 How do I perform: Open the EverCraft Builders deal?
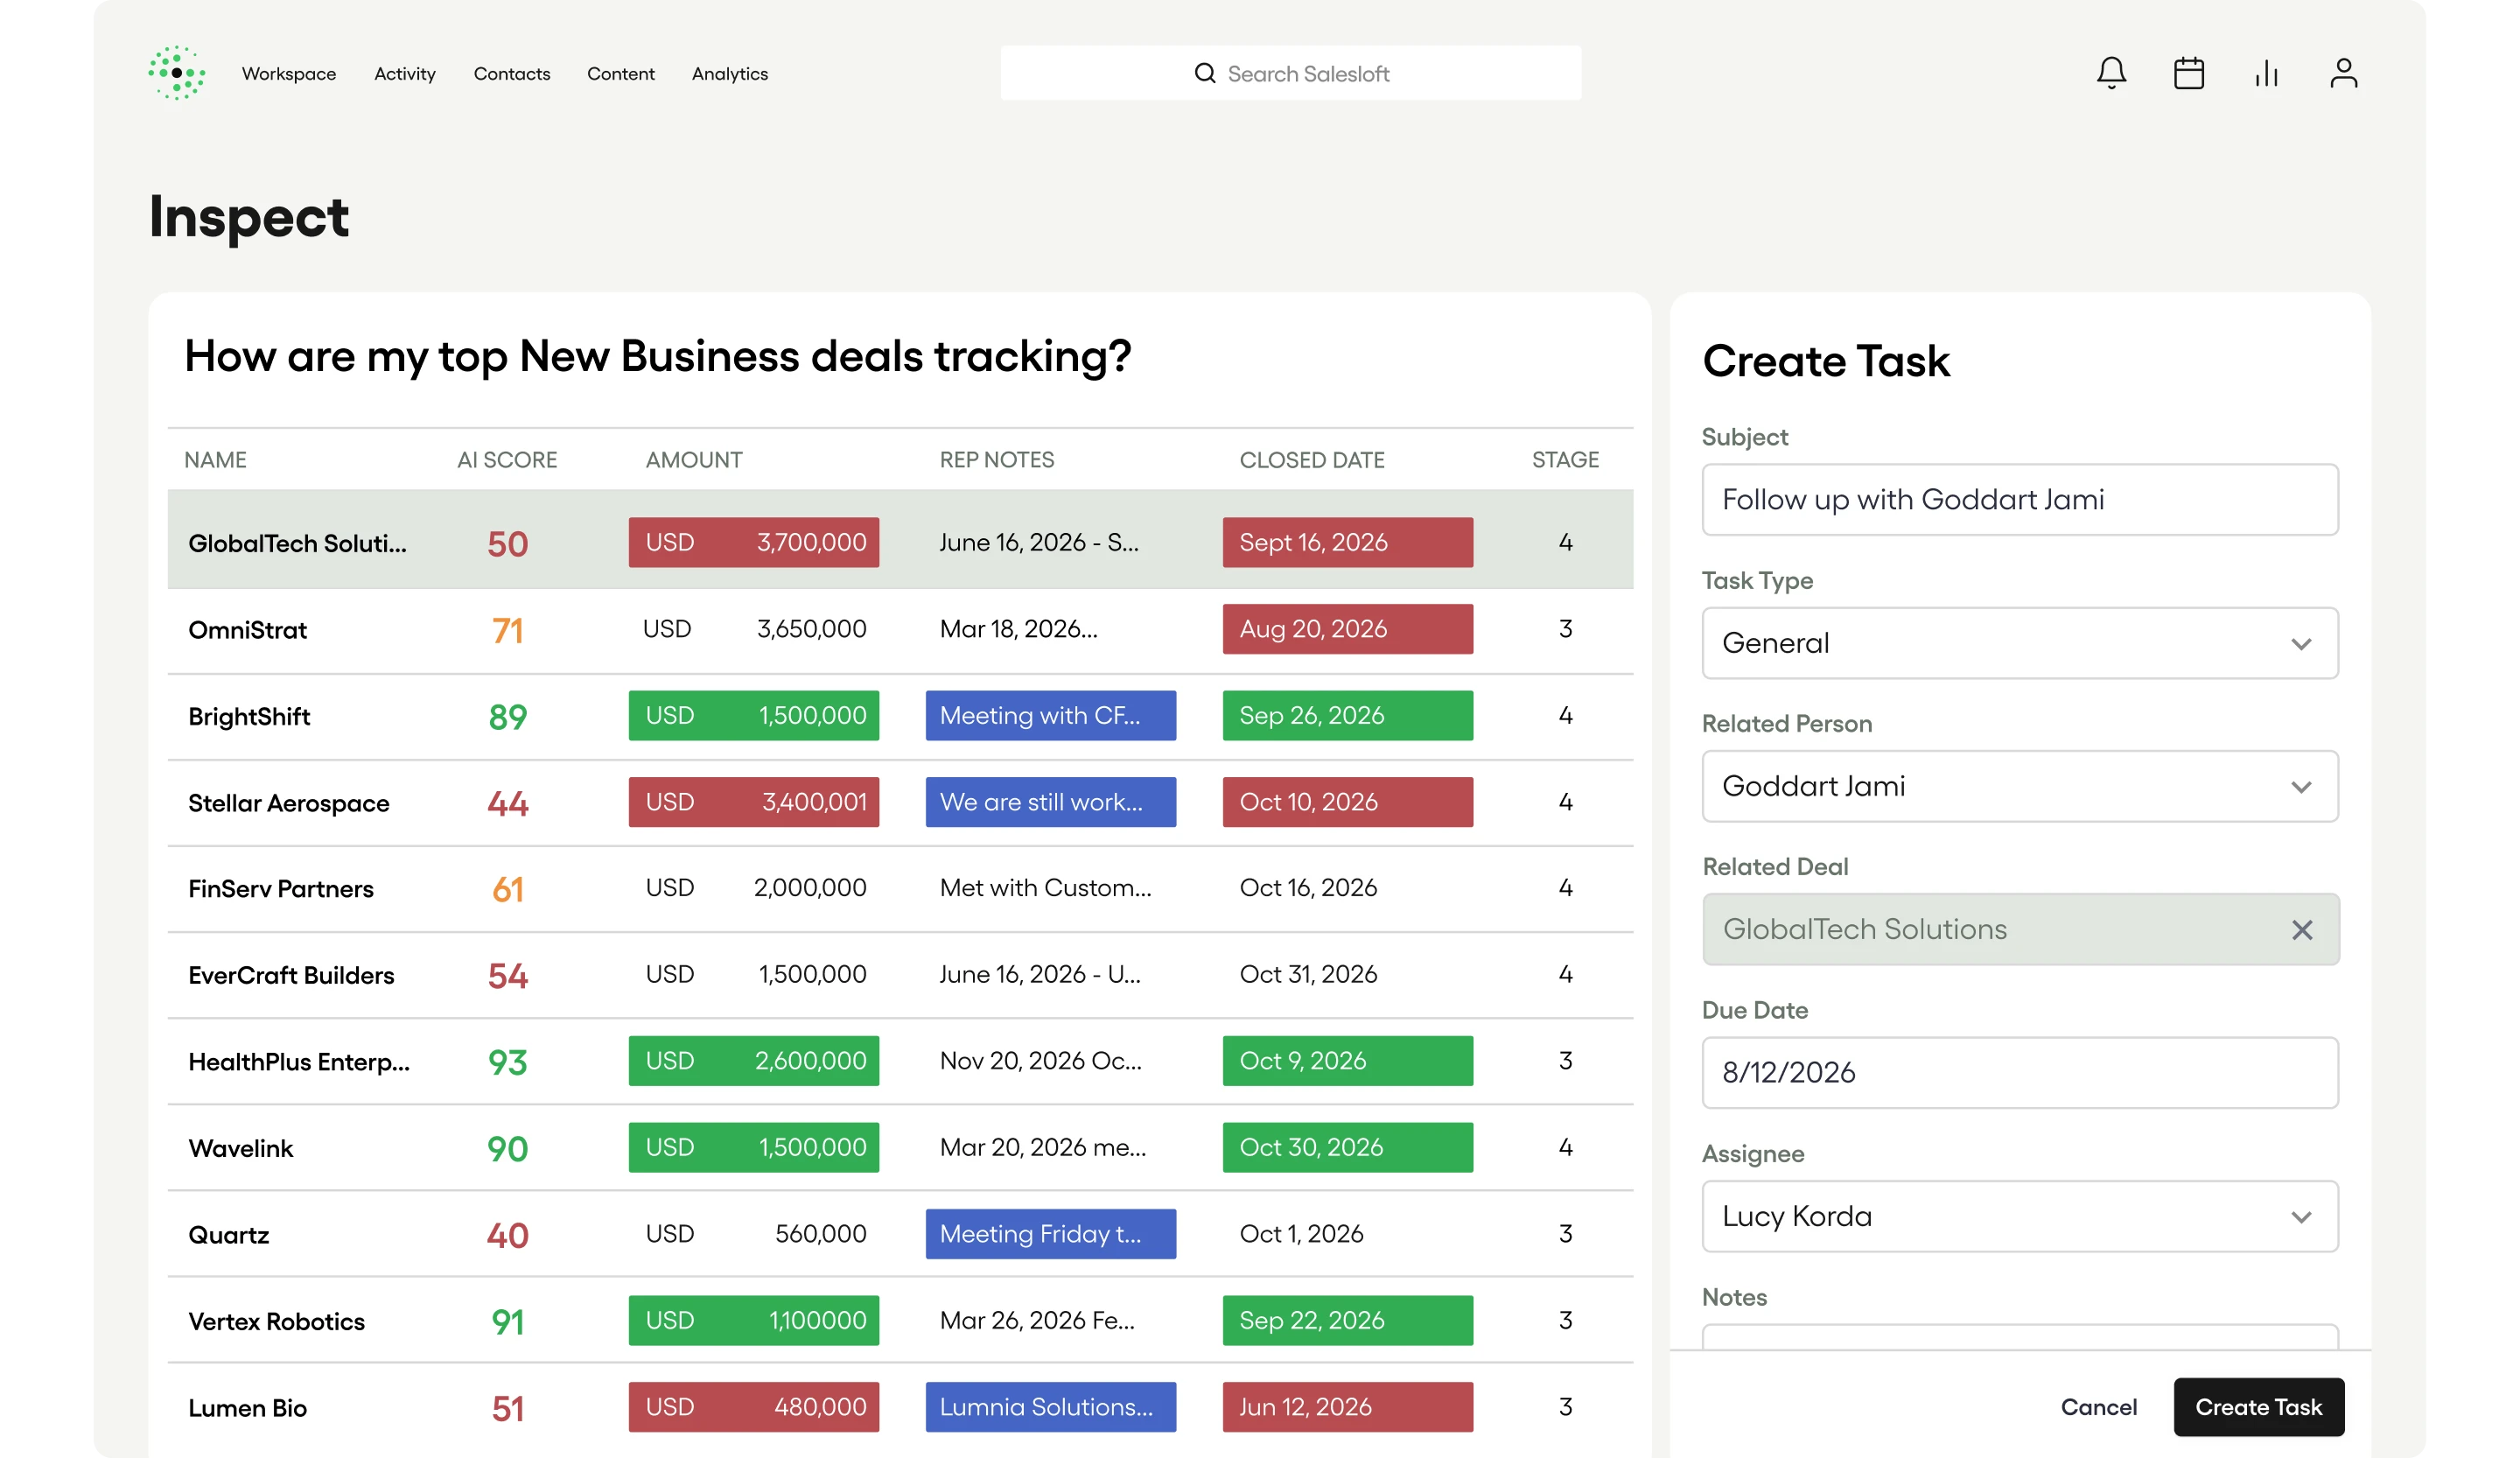(x=291, y=975)
